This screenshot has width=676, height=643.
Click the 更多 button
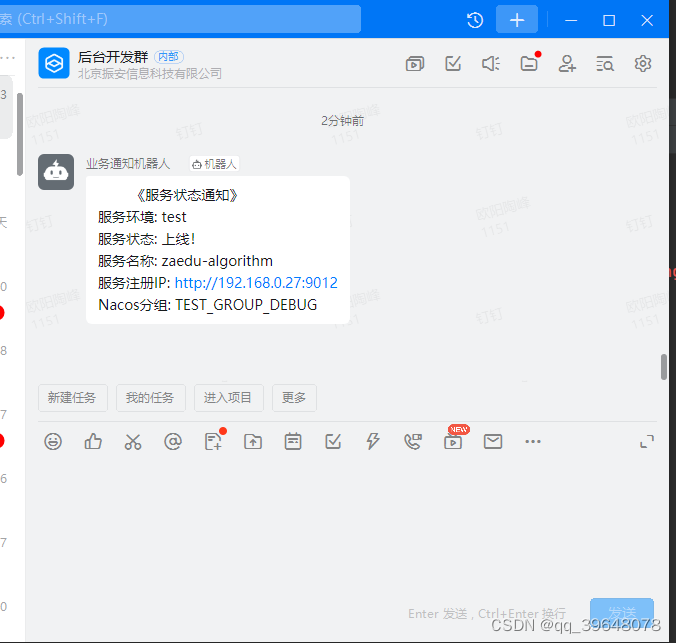tap(294, 398)
